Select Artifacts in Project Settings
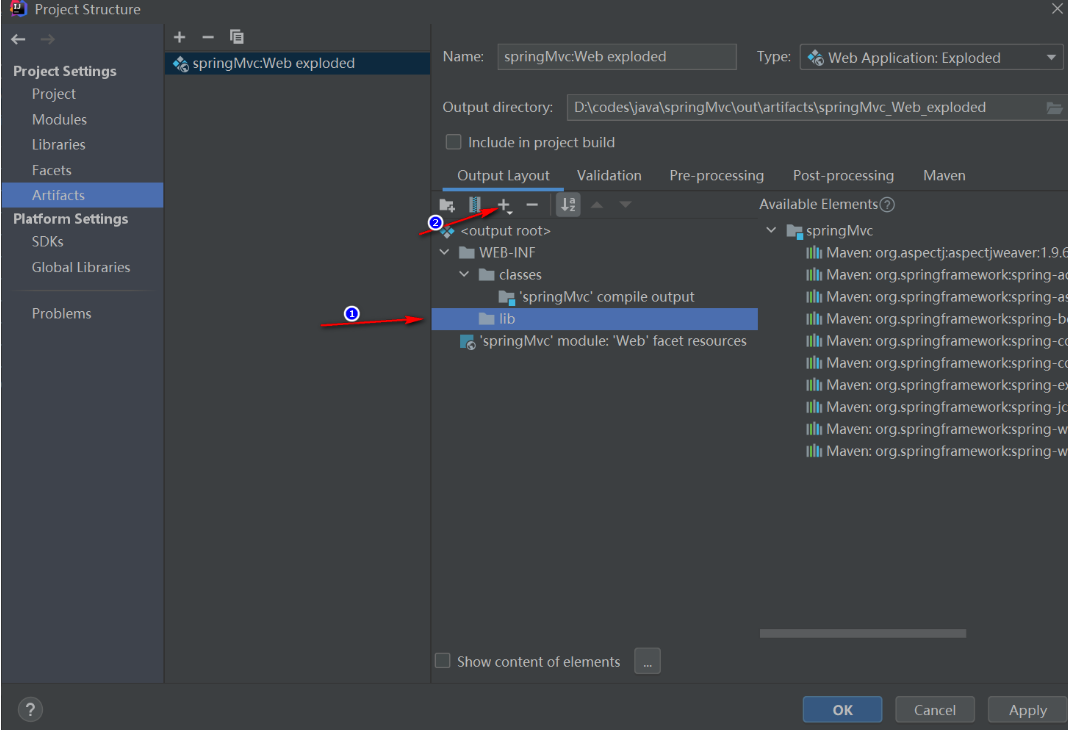1068x730 pixels. coord(82,195)
